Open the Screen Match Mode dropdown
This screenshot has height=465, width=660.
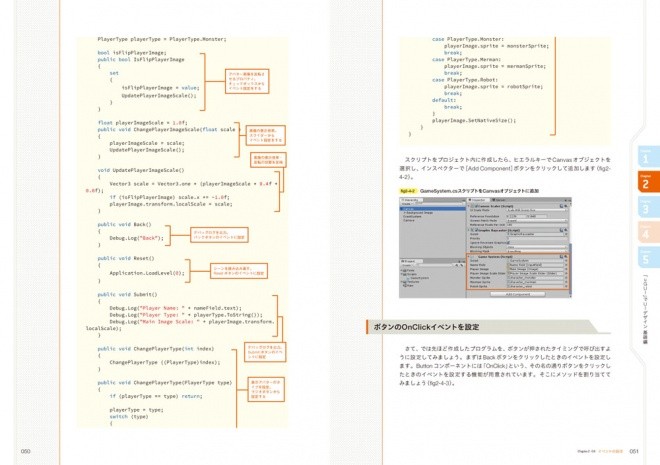coord(537,221)
